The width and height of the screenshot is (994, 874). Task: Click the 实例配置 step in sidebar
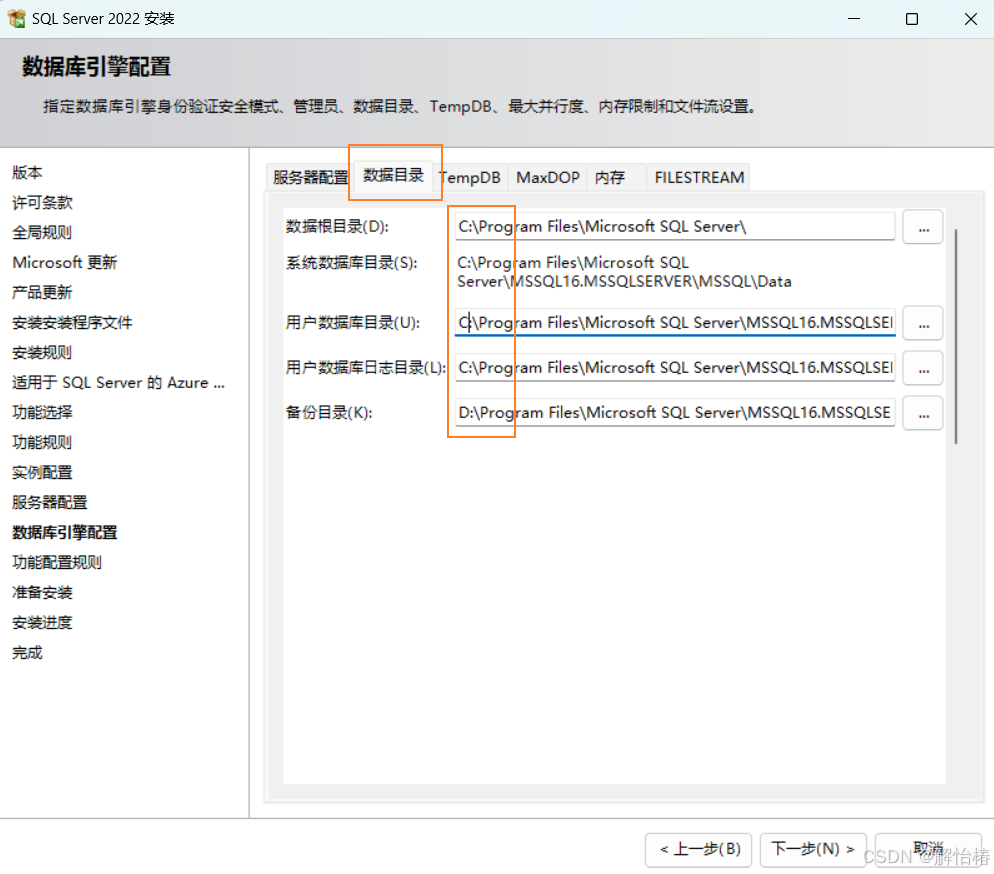[x=42, y=473]
